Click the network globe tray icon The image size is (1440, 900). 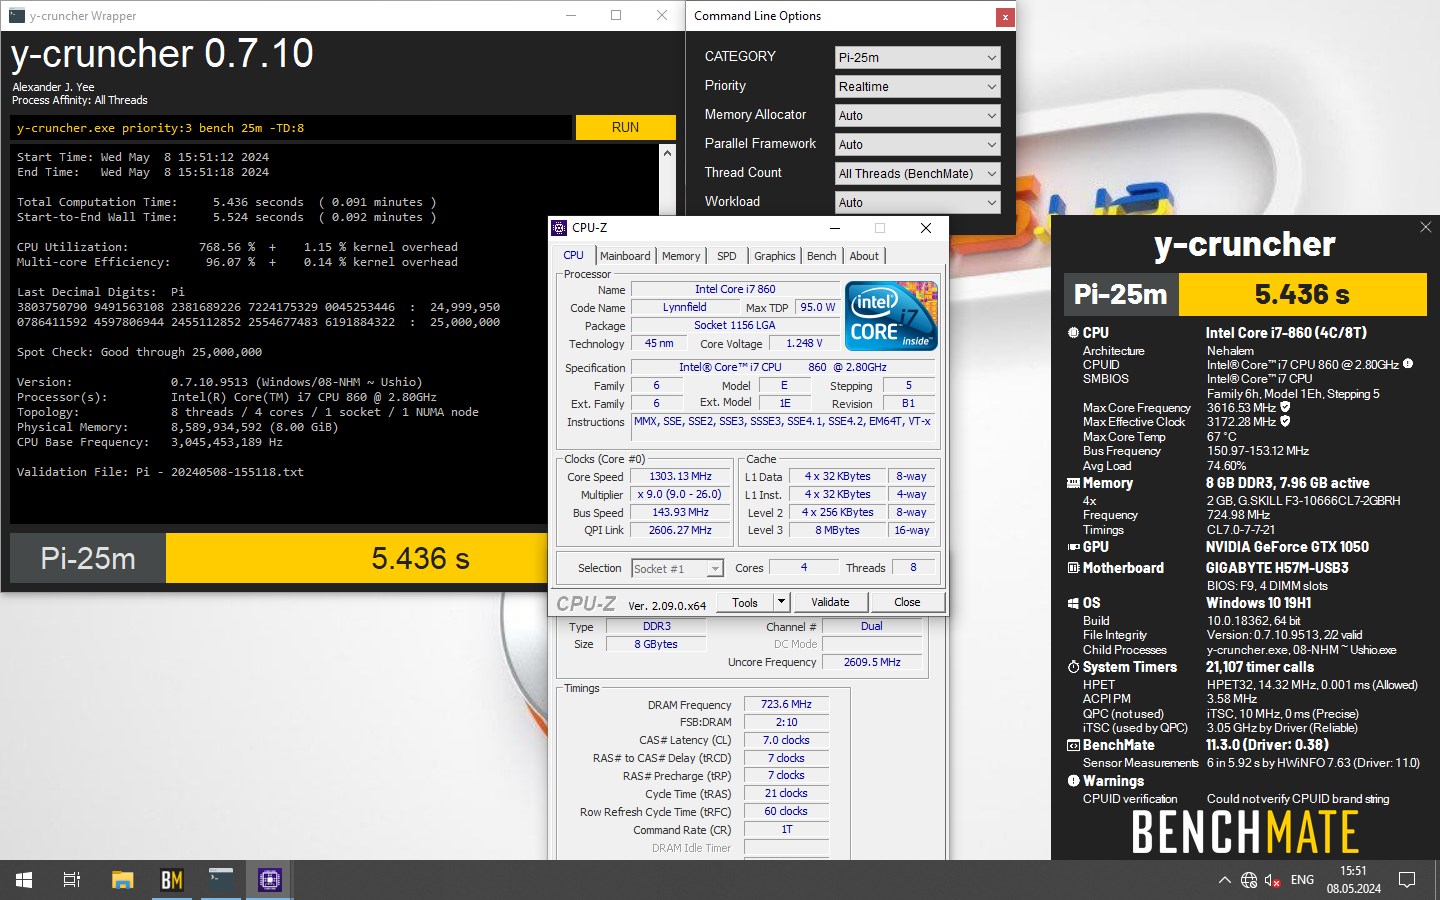pyautogui.click(x=1249, y=880)
